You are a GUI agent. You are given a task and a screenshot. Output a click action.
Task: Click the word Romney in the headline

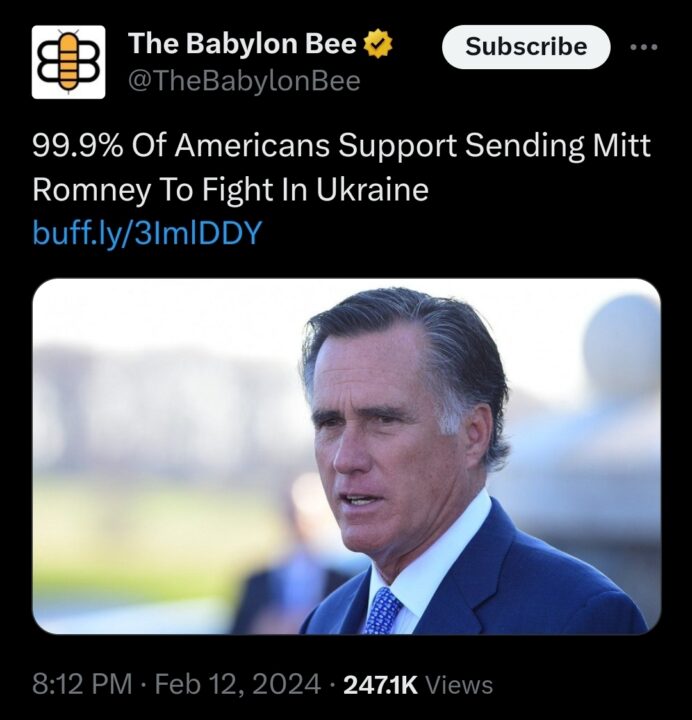tap(94, 189)
